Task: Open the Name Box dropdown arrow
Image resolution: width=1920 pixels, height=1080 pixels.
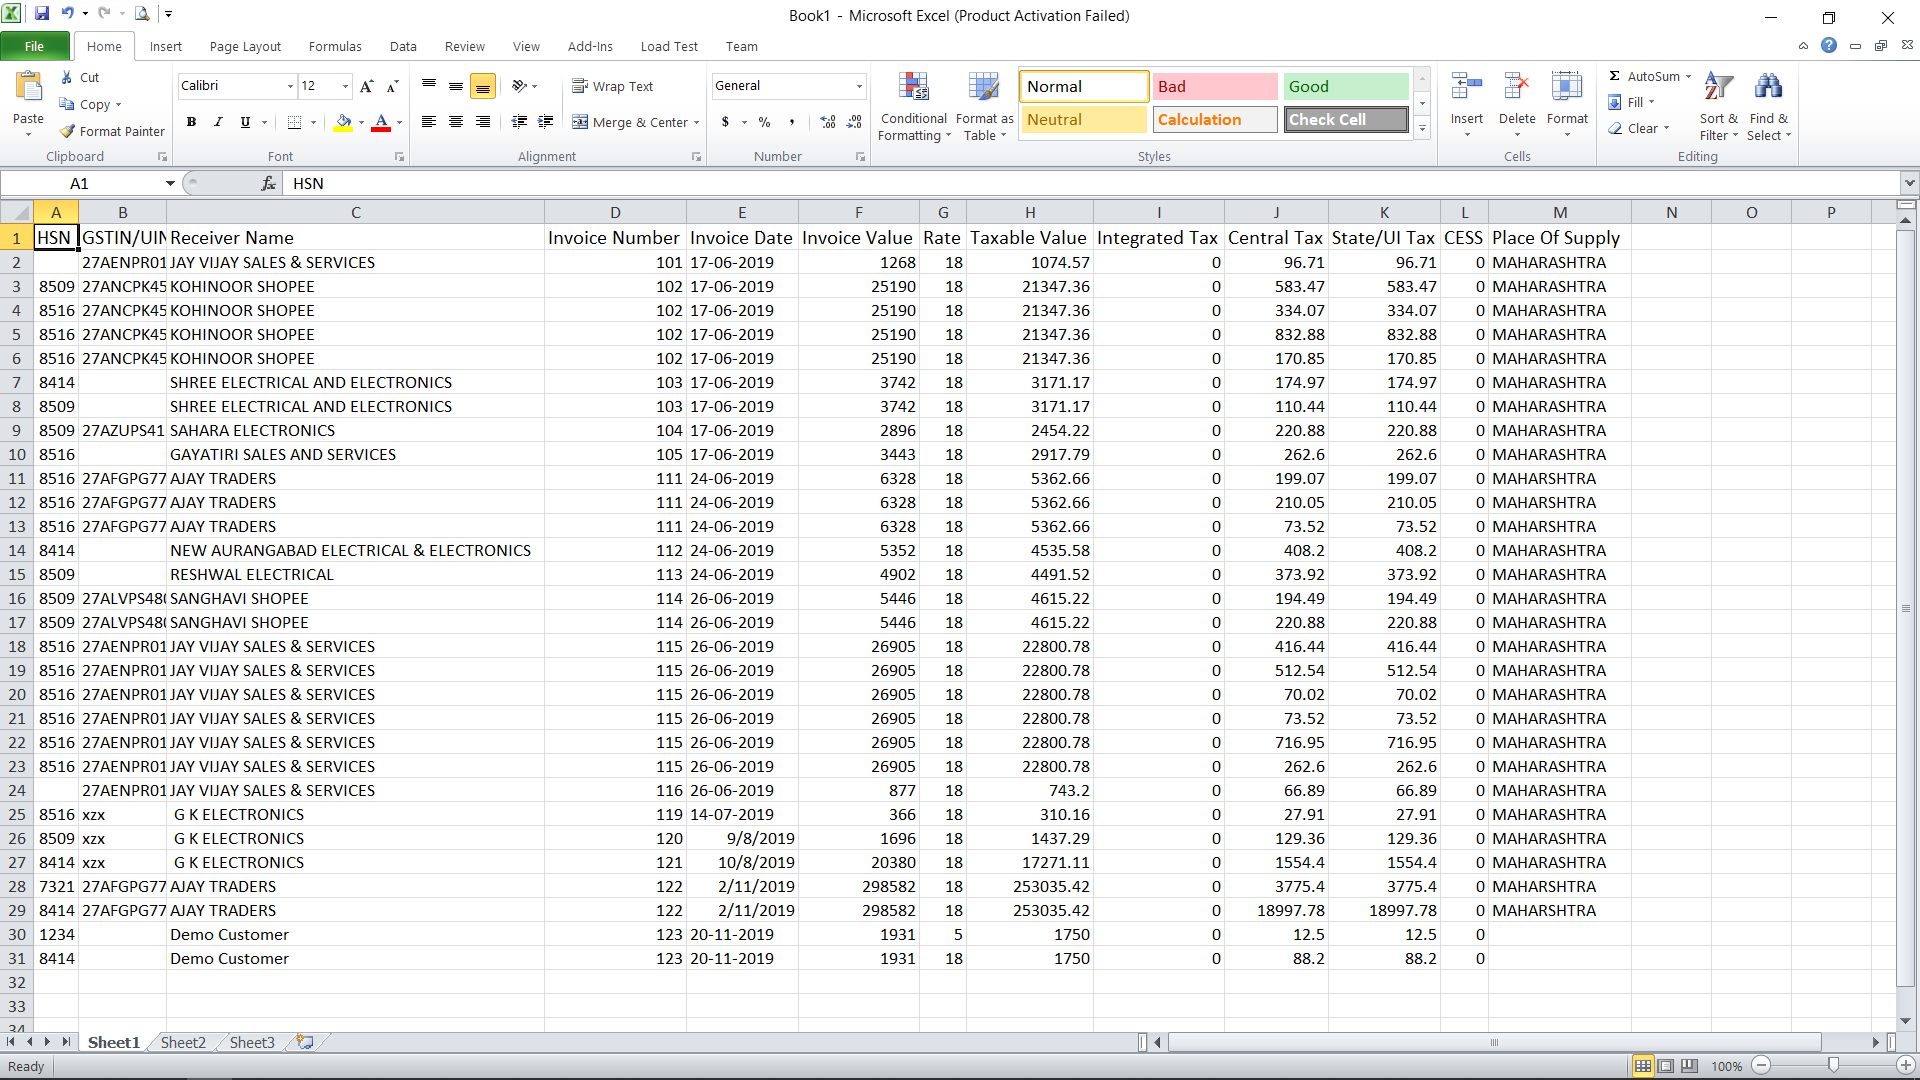Action: [x=170, y=183]
